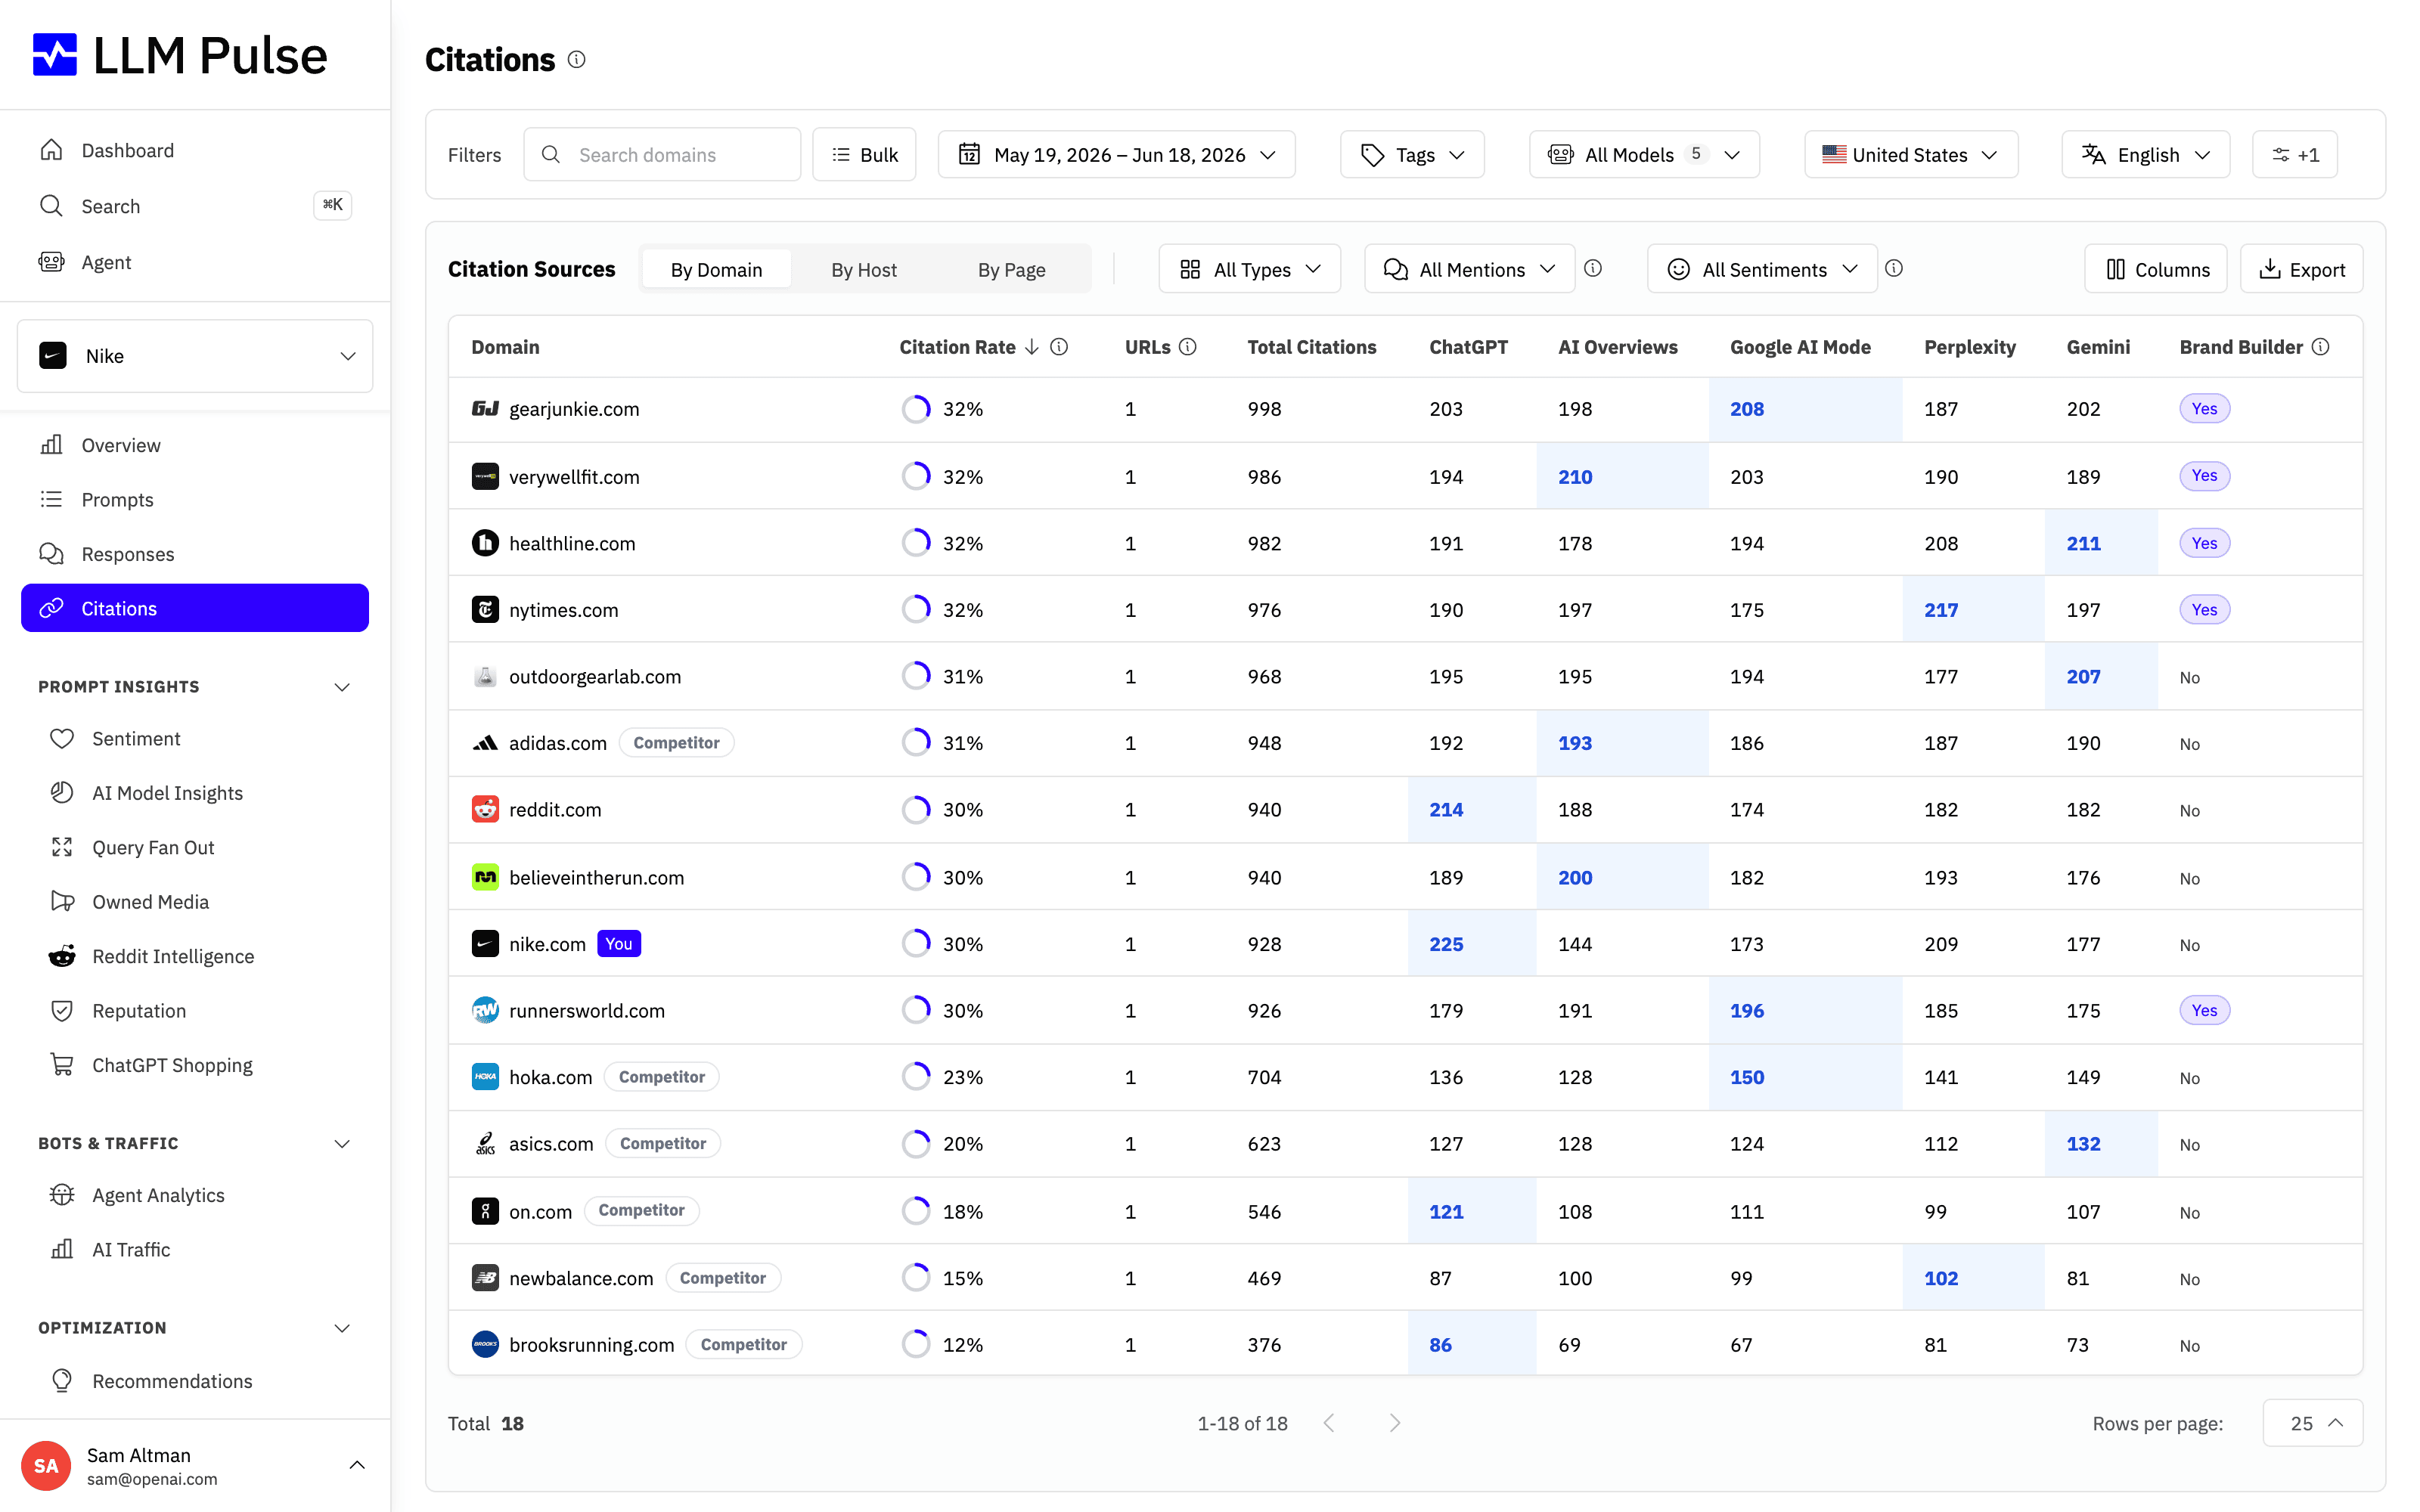Collapse the Optimization section
2420x1512 pixels.
click(342, 1328)
